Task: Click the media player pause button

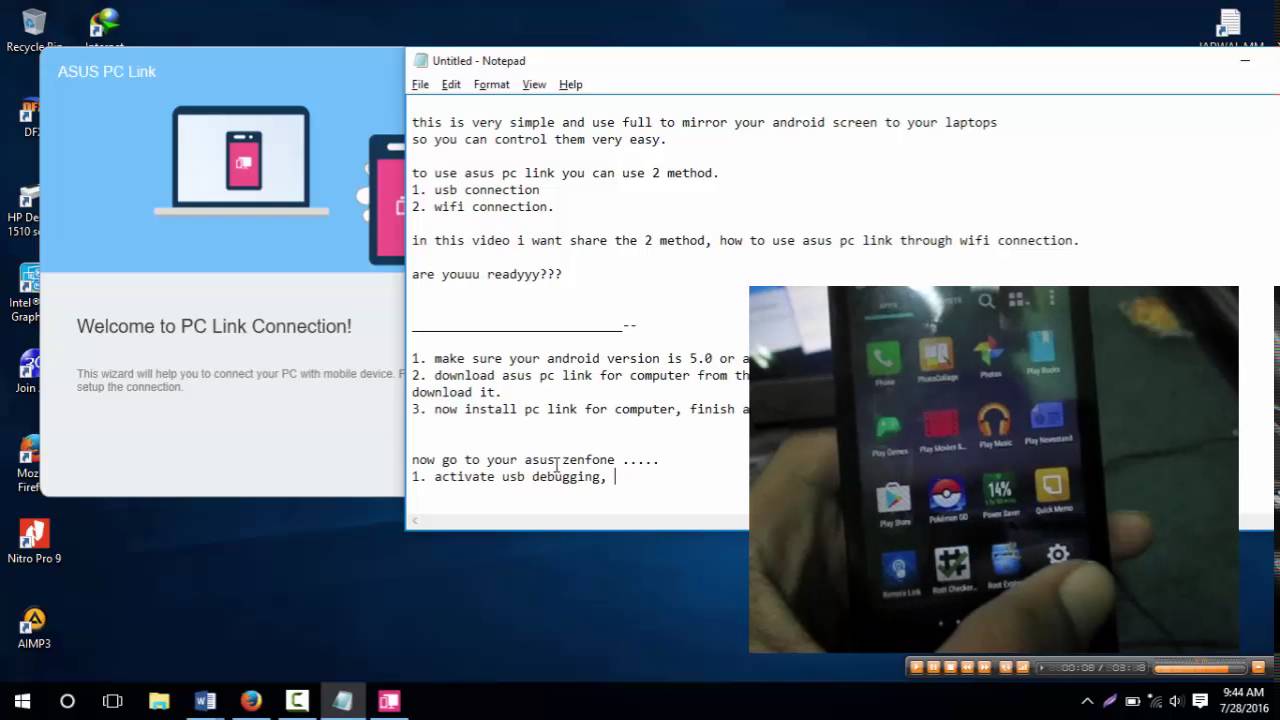Action: pyautogui.click(x=933, y=667)
